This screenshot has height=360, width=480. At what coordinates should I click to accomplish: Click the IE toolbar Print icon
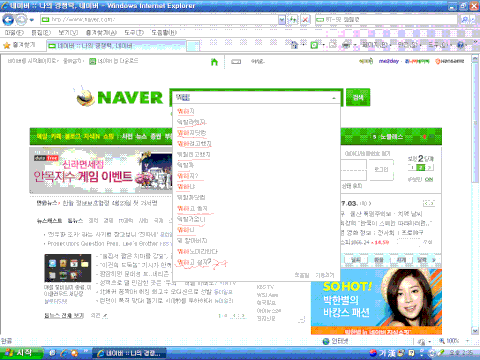[347, 45]
